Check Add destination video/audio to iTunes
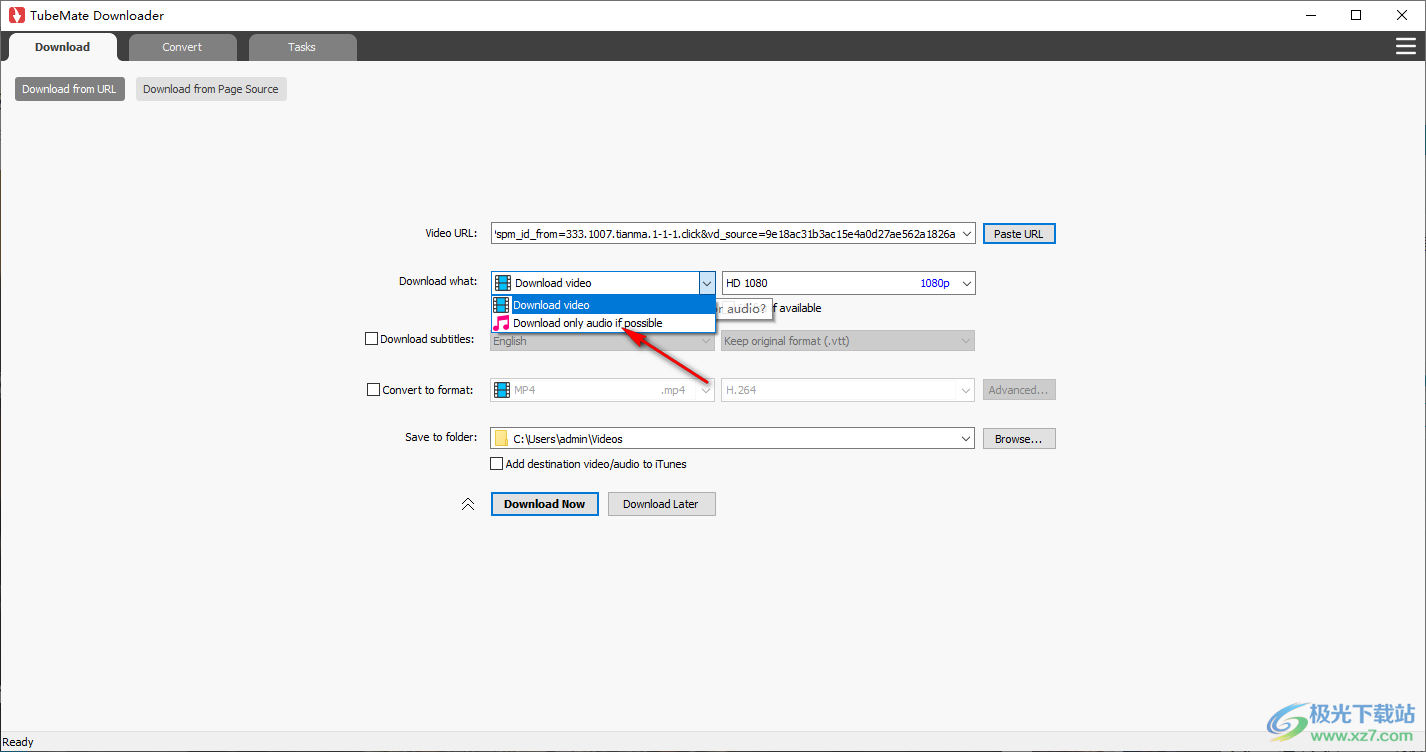The width and height of the screenshot is (1426, 752). (496, 464)
